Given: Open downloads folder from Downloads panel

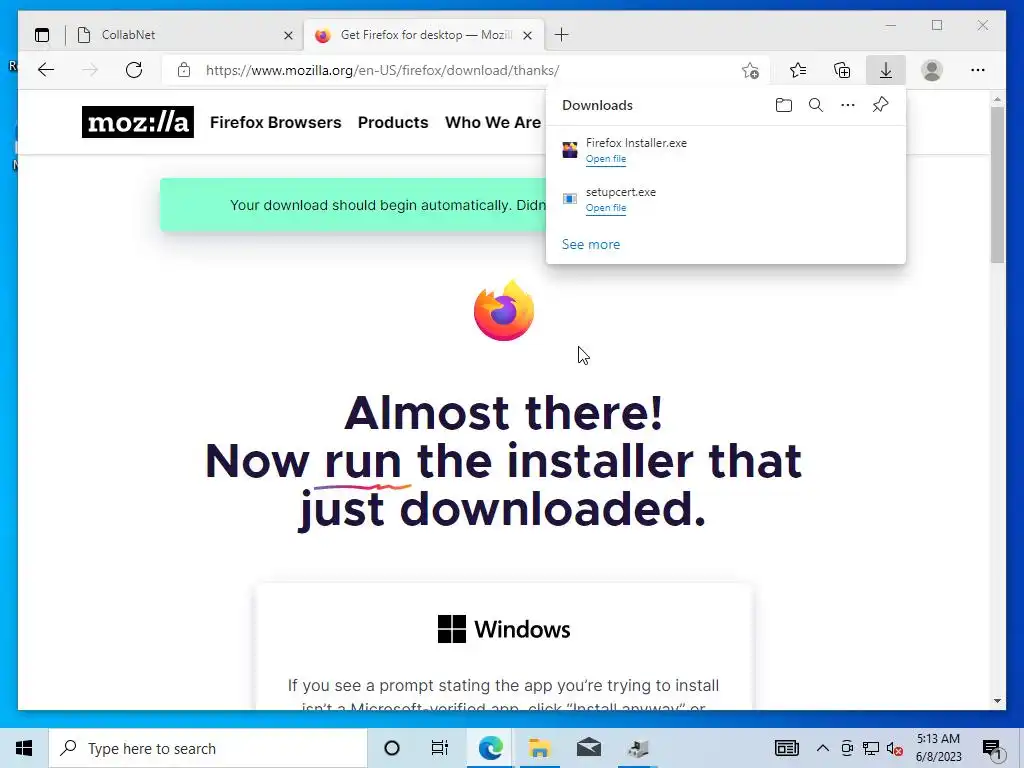Looking at the screenshot, I should coord(784,105).
